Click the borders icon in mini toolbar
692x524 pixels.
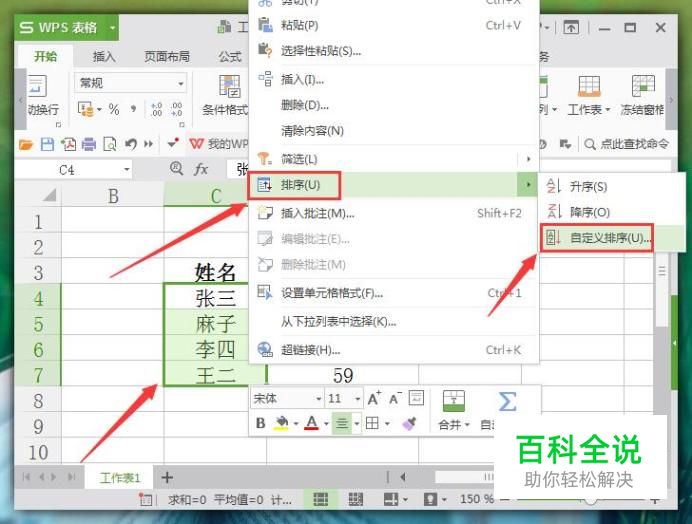click(x=372, y=423)
